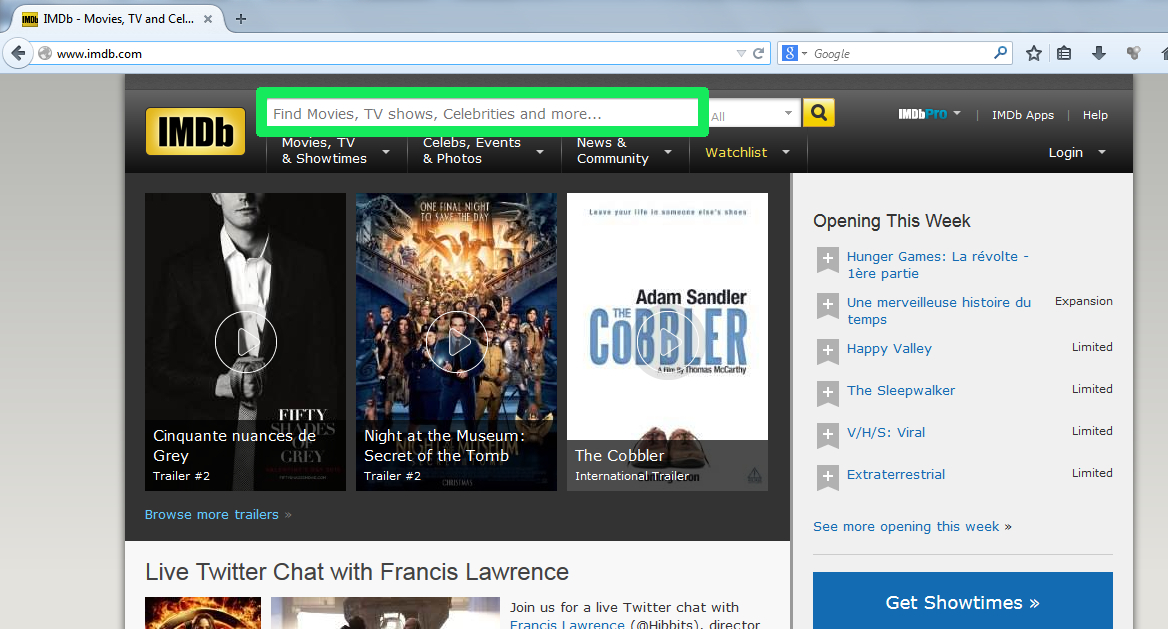Reload the page with the refresh icon
The image size is (1168, 629).
click(759, 54)
